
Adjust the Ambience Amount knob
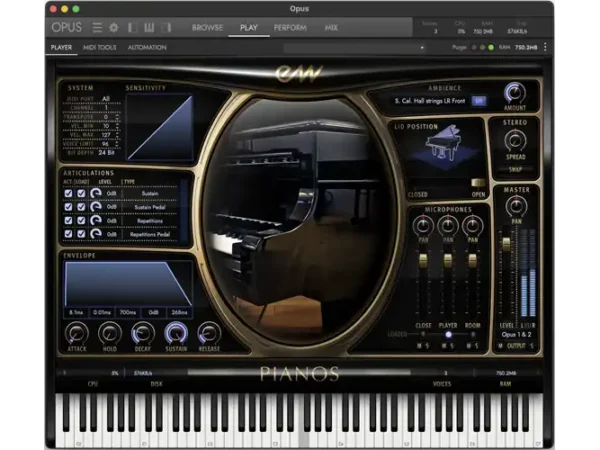coord(515,93)
